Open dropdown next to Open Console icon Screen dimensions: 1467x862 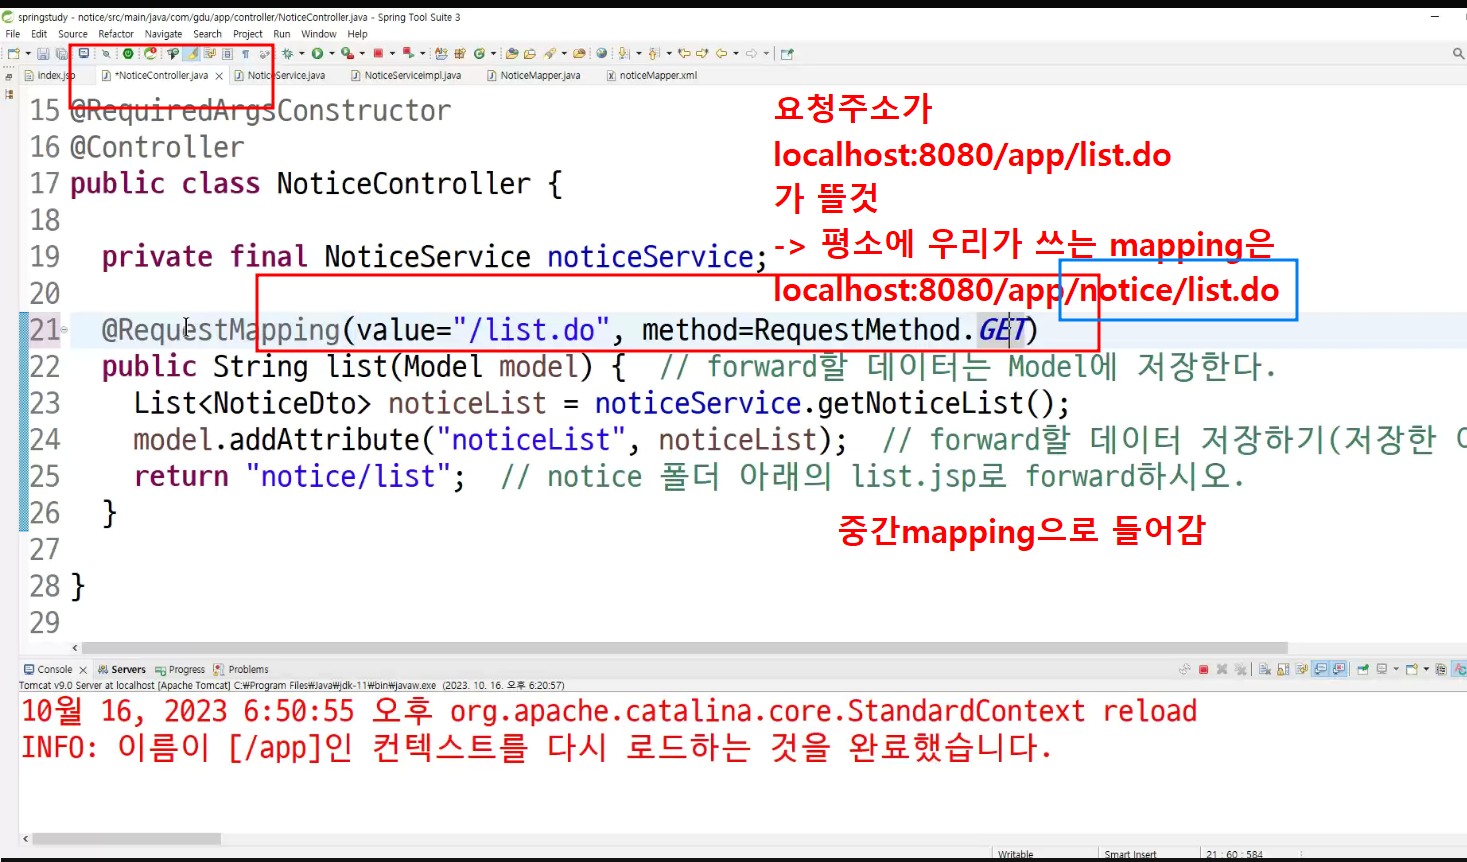1426,670
